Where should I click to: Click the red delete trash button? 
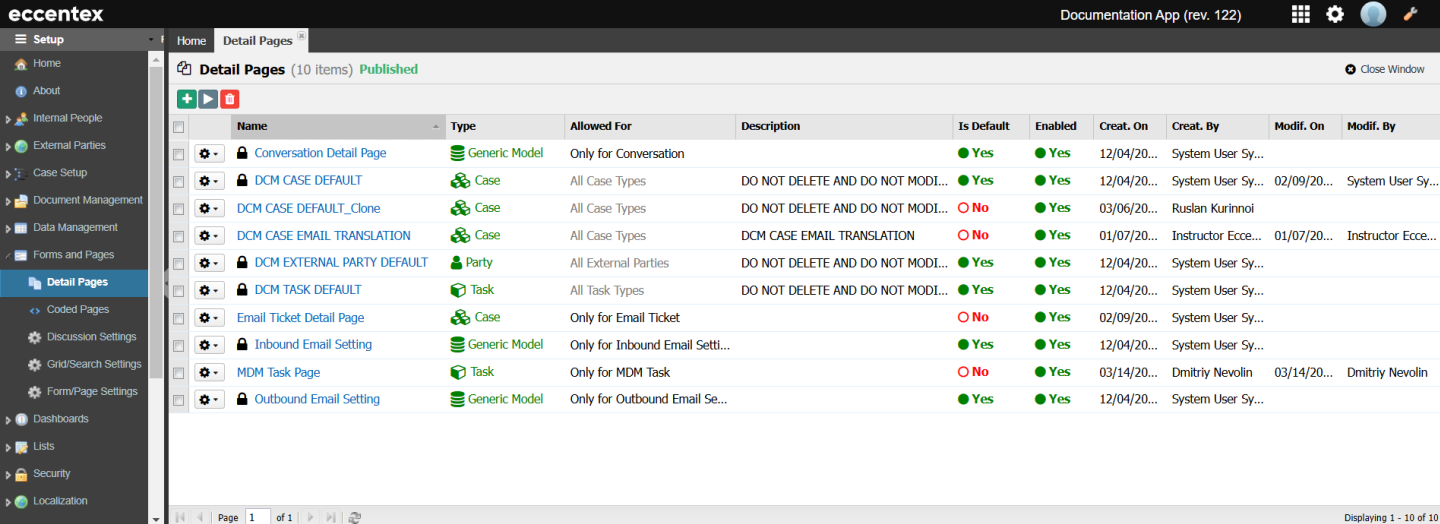[x=230, y=98]
